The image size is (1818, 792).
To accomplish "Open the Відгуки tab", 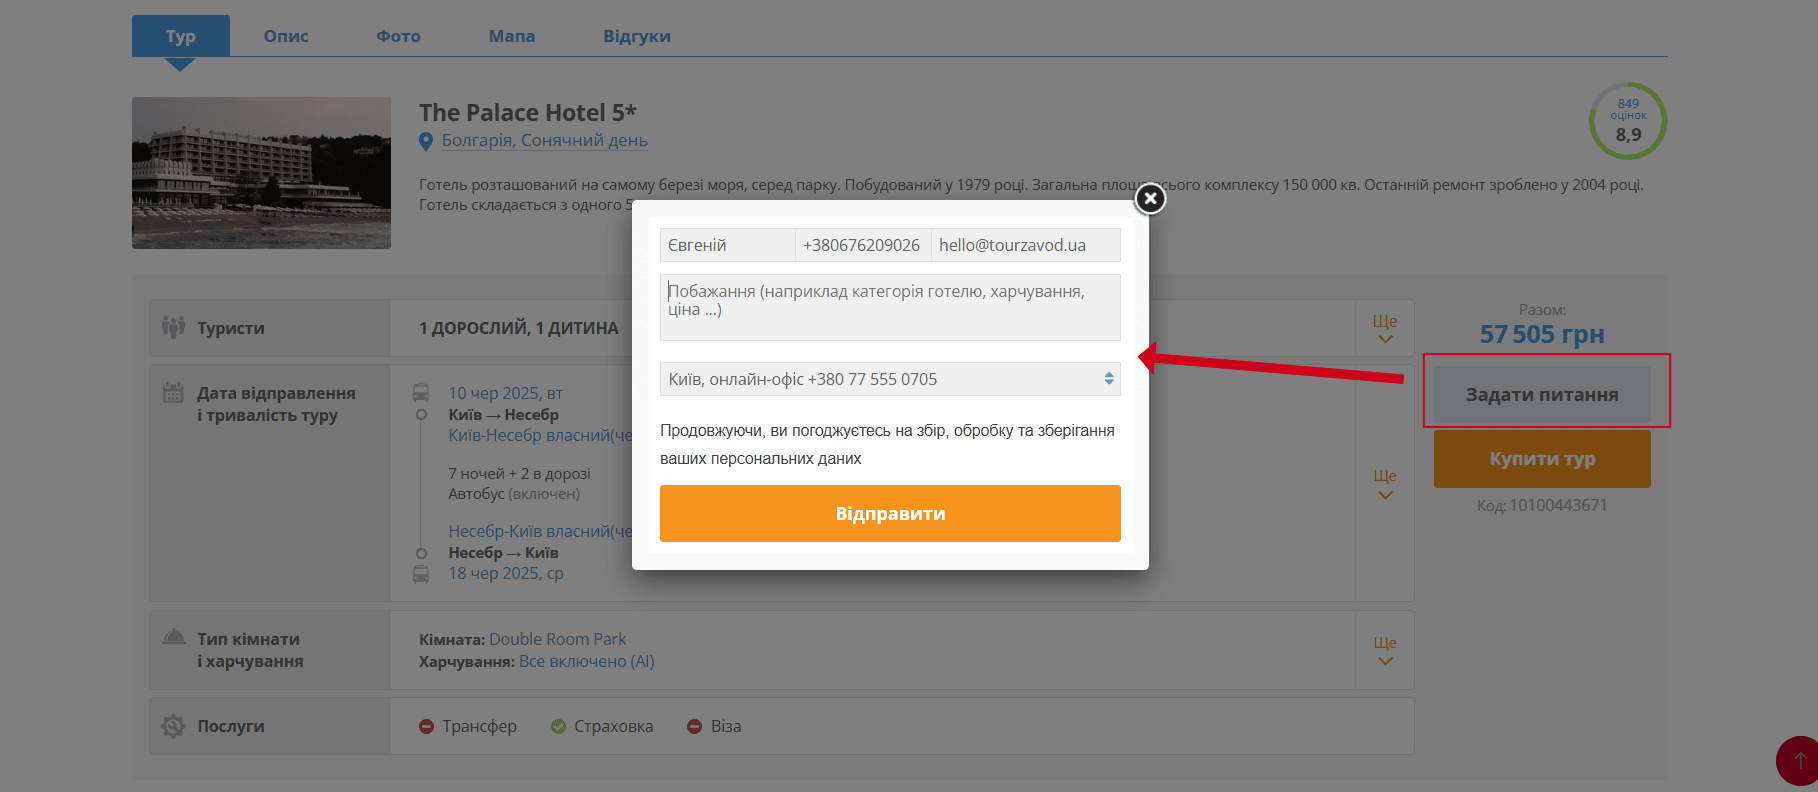I will coord(636,36).
